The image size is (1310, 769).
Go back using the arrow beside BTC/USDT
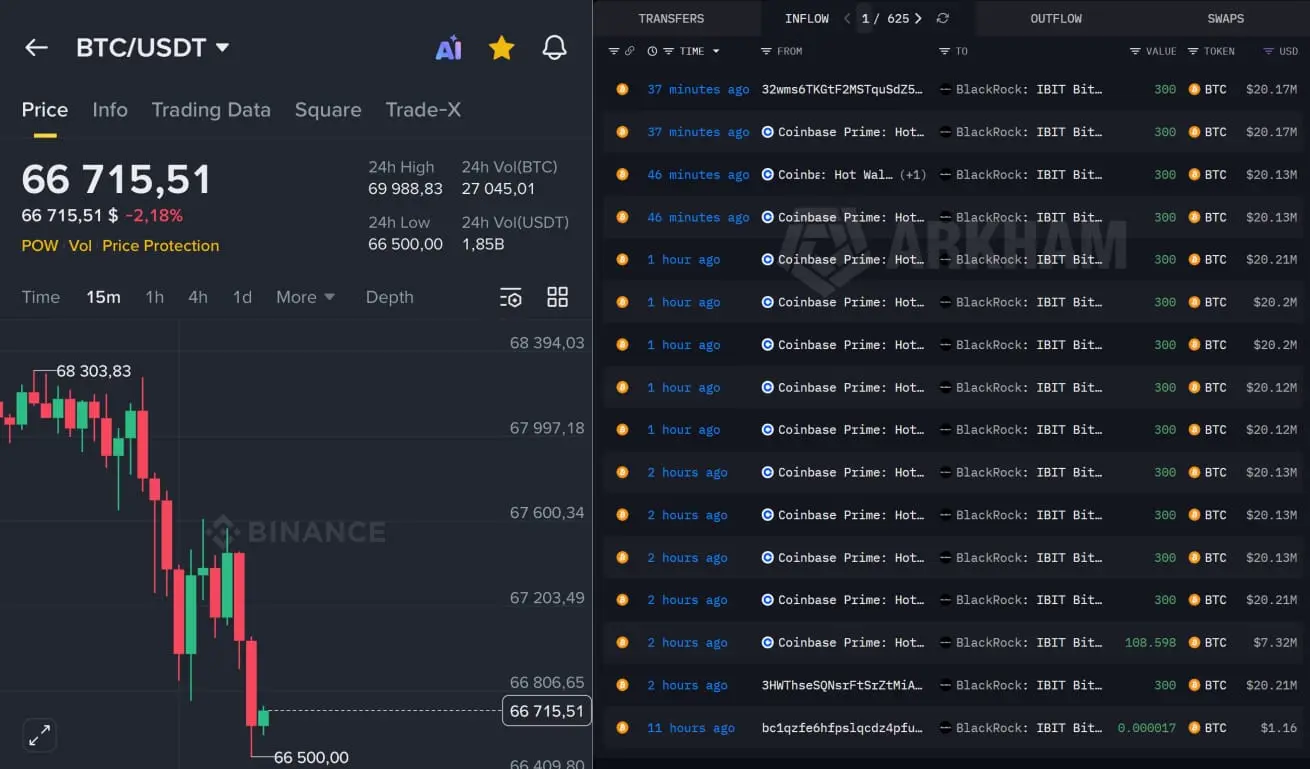pyautogui.click(x=36, y=48)
